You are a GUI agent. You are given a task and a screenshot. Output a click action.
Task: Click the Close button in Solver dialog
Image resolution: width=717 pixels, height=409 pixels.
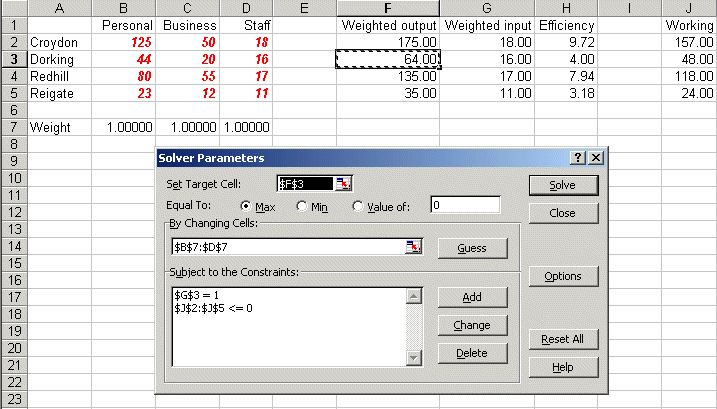[x=561, y=213]
